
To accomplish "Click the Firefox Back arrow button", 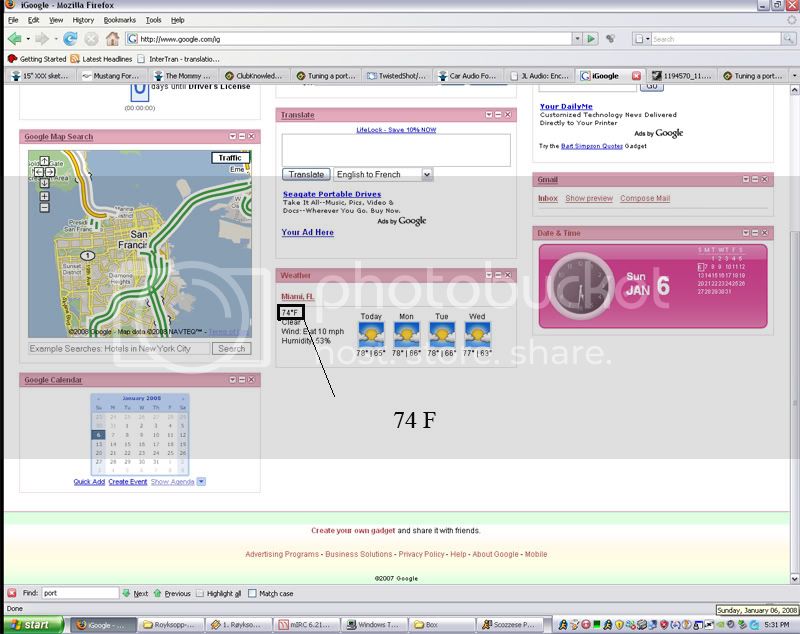I will [x=15, y=39].
